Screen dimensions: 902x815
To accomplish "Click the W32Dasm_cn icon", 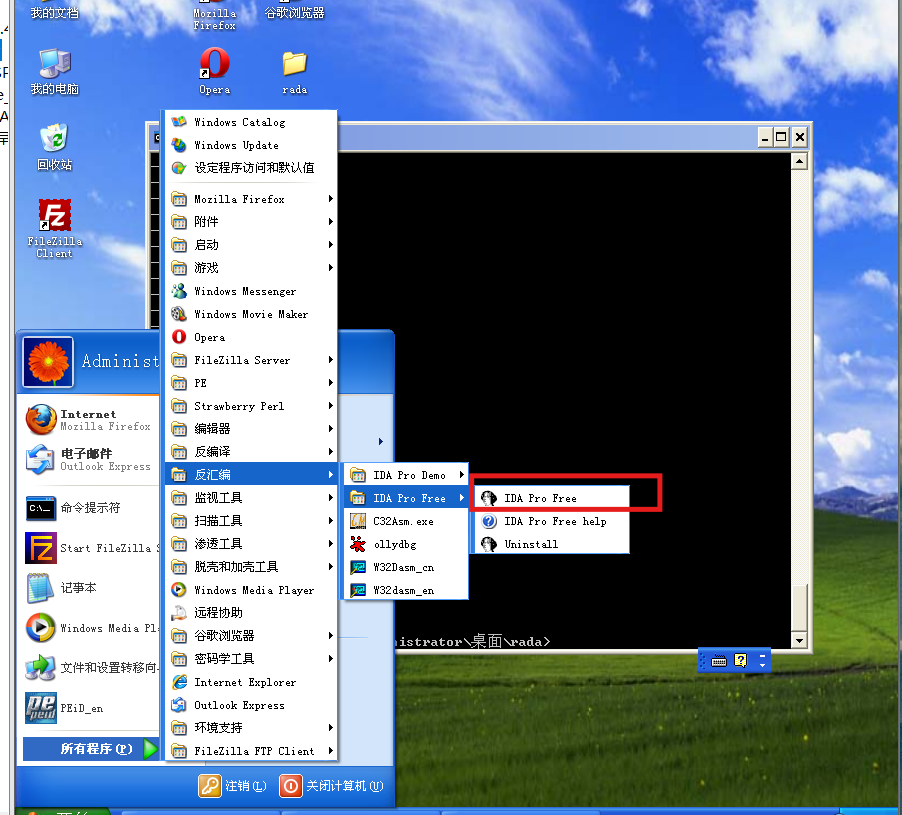I will [x=358, y=567].
